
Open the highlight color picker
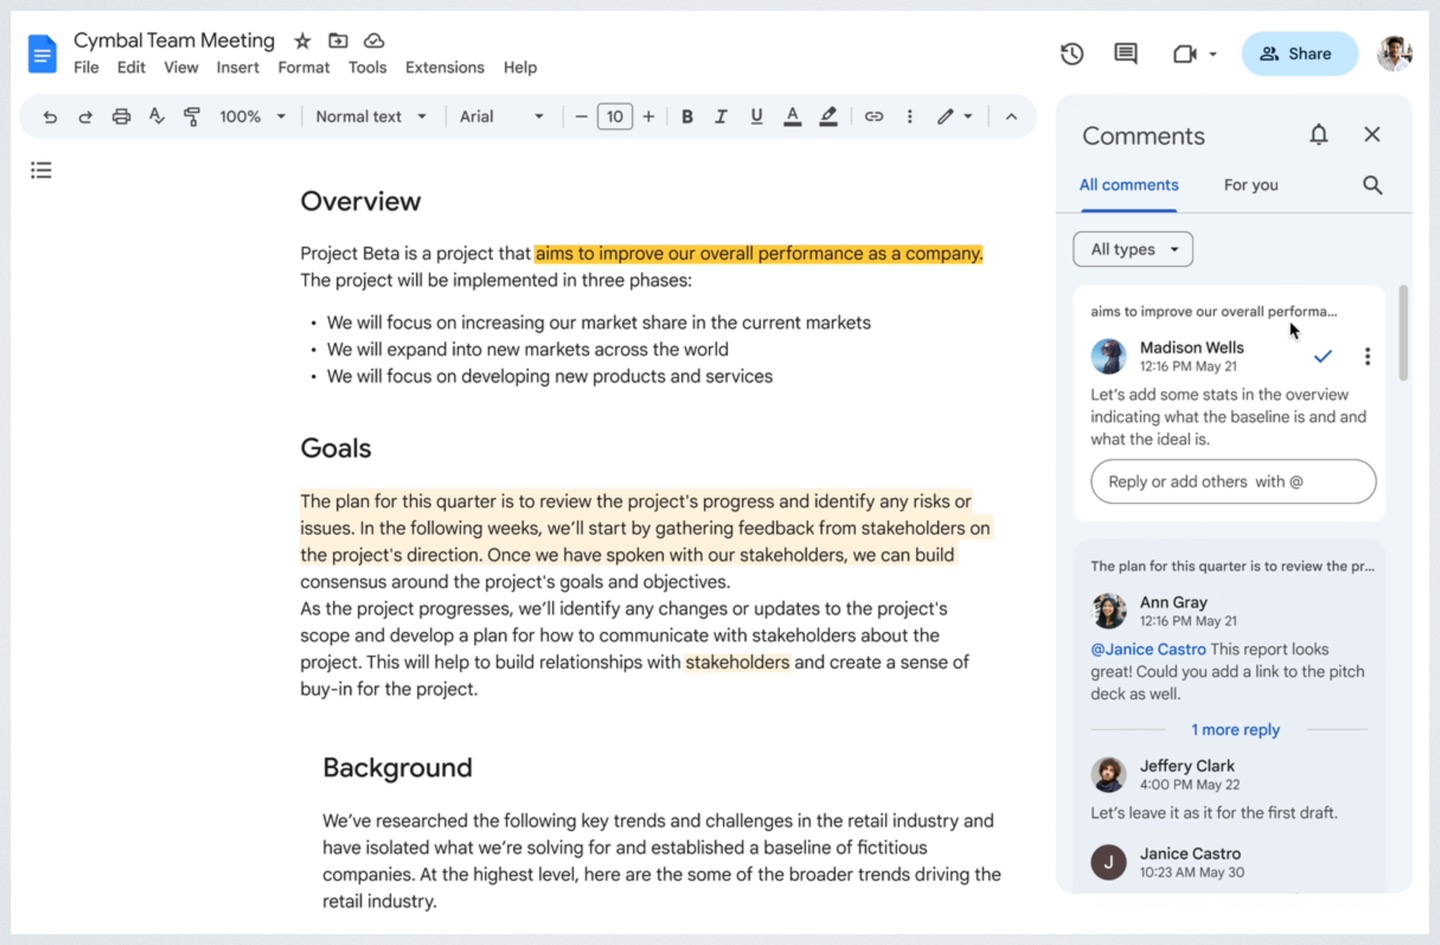[x=828, y=117]
